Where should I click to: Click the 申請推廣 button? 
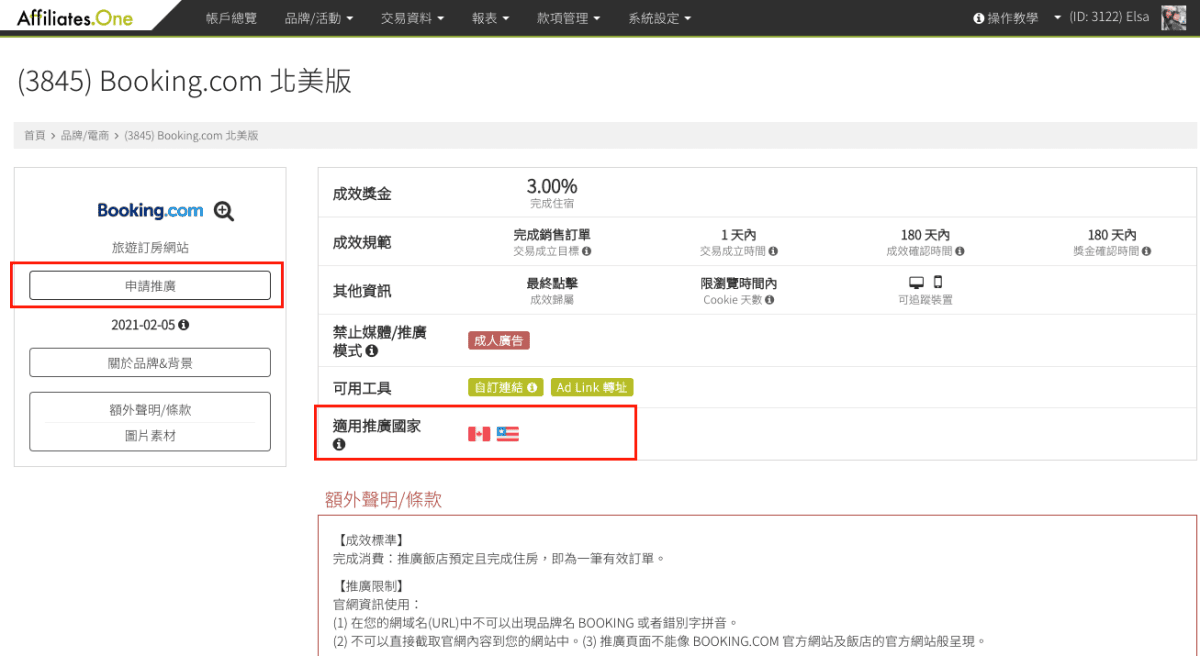tap(150, 285)
